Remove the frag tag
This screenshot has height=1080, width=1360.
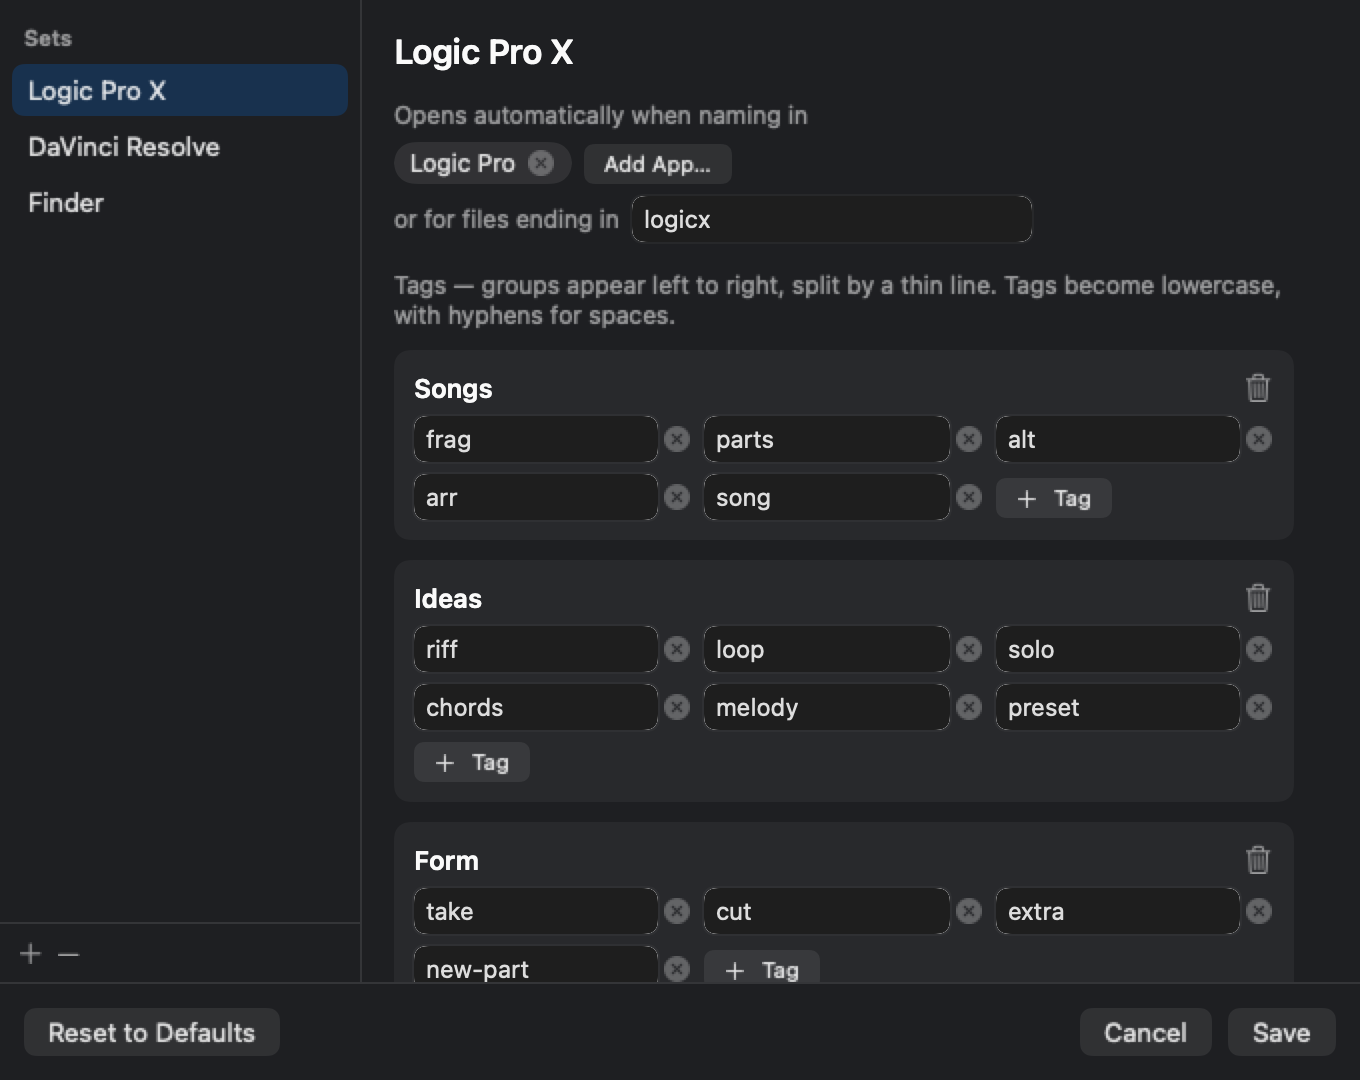(677, 439)
